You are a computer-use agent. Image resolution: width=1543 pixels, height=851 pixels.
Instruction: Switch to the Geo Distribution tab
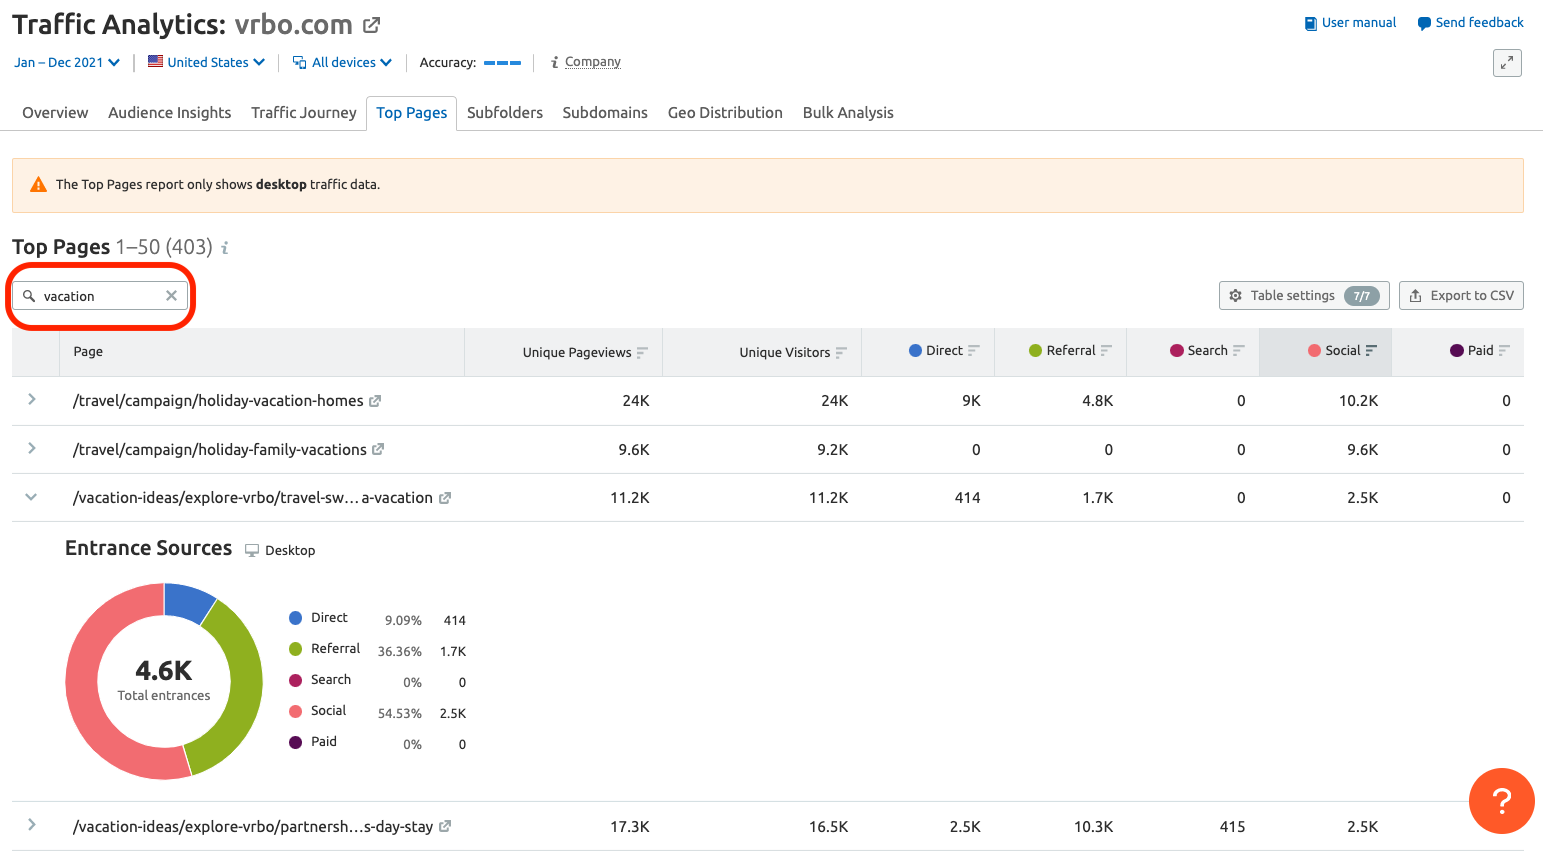pos(725,113)
